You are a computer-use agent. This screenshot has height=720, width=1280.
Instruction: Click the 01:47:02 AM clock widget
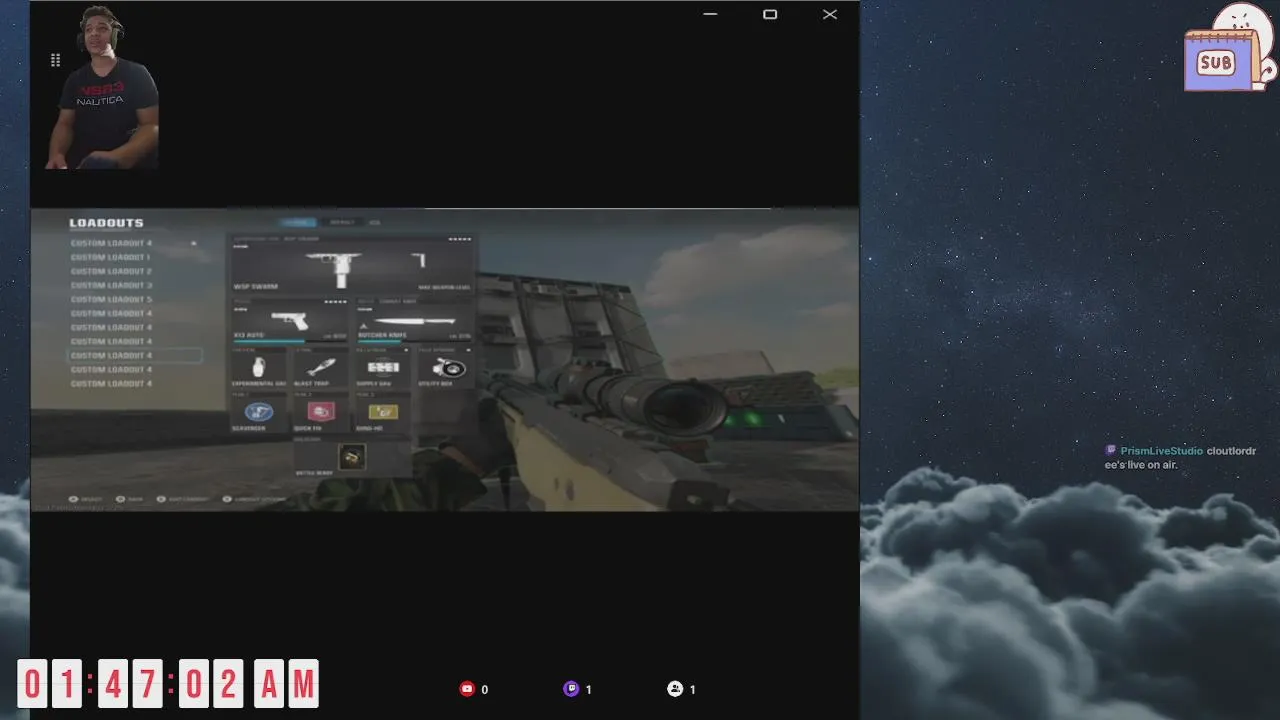[168, 684]
